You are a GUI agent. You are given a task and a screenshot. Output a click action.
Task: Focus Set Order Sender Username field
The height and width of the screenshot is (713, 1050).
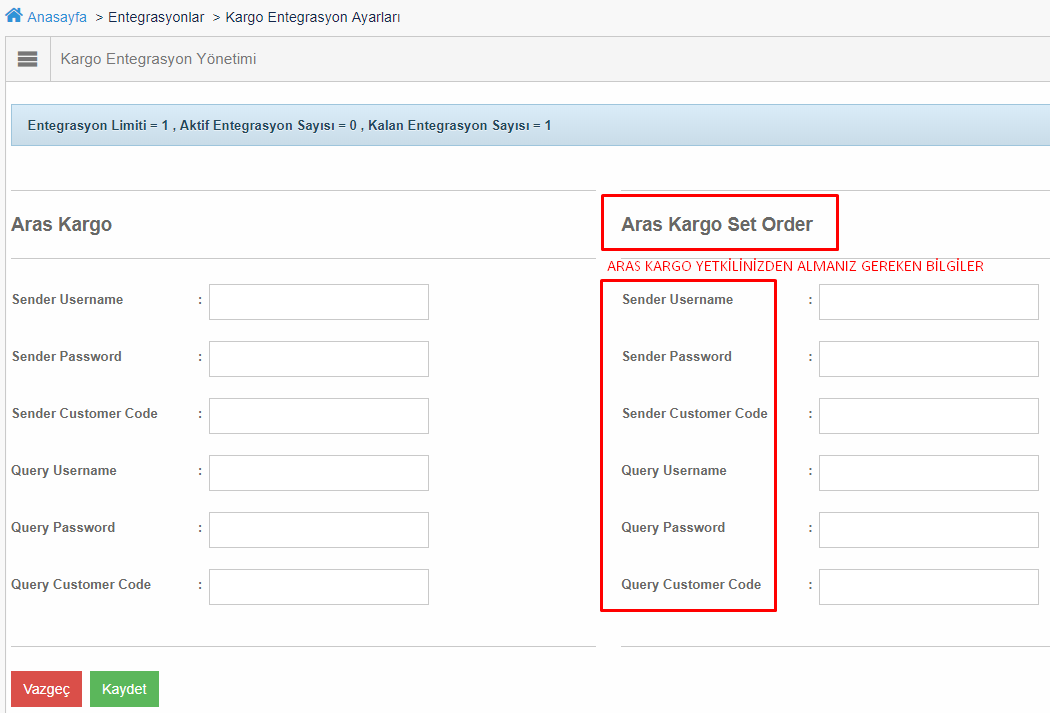click(929, 302)
